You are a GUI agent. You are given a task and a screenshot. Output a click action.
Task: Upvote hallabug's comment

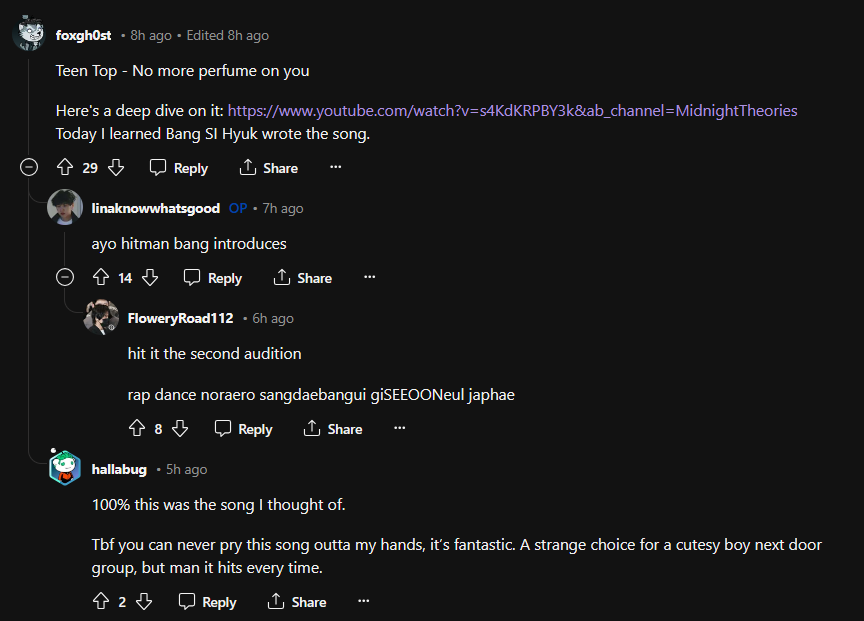tap(100, 602)
